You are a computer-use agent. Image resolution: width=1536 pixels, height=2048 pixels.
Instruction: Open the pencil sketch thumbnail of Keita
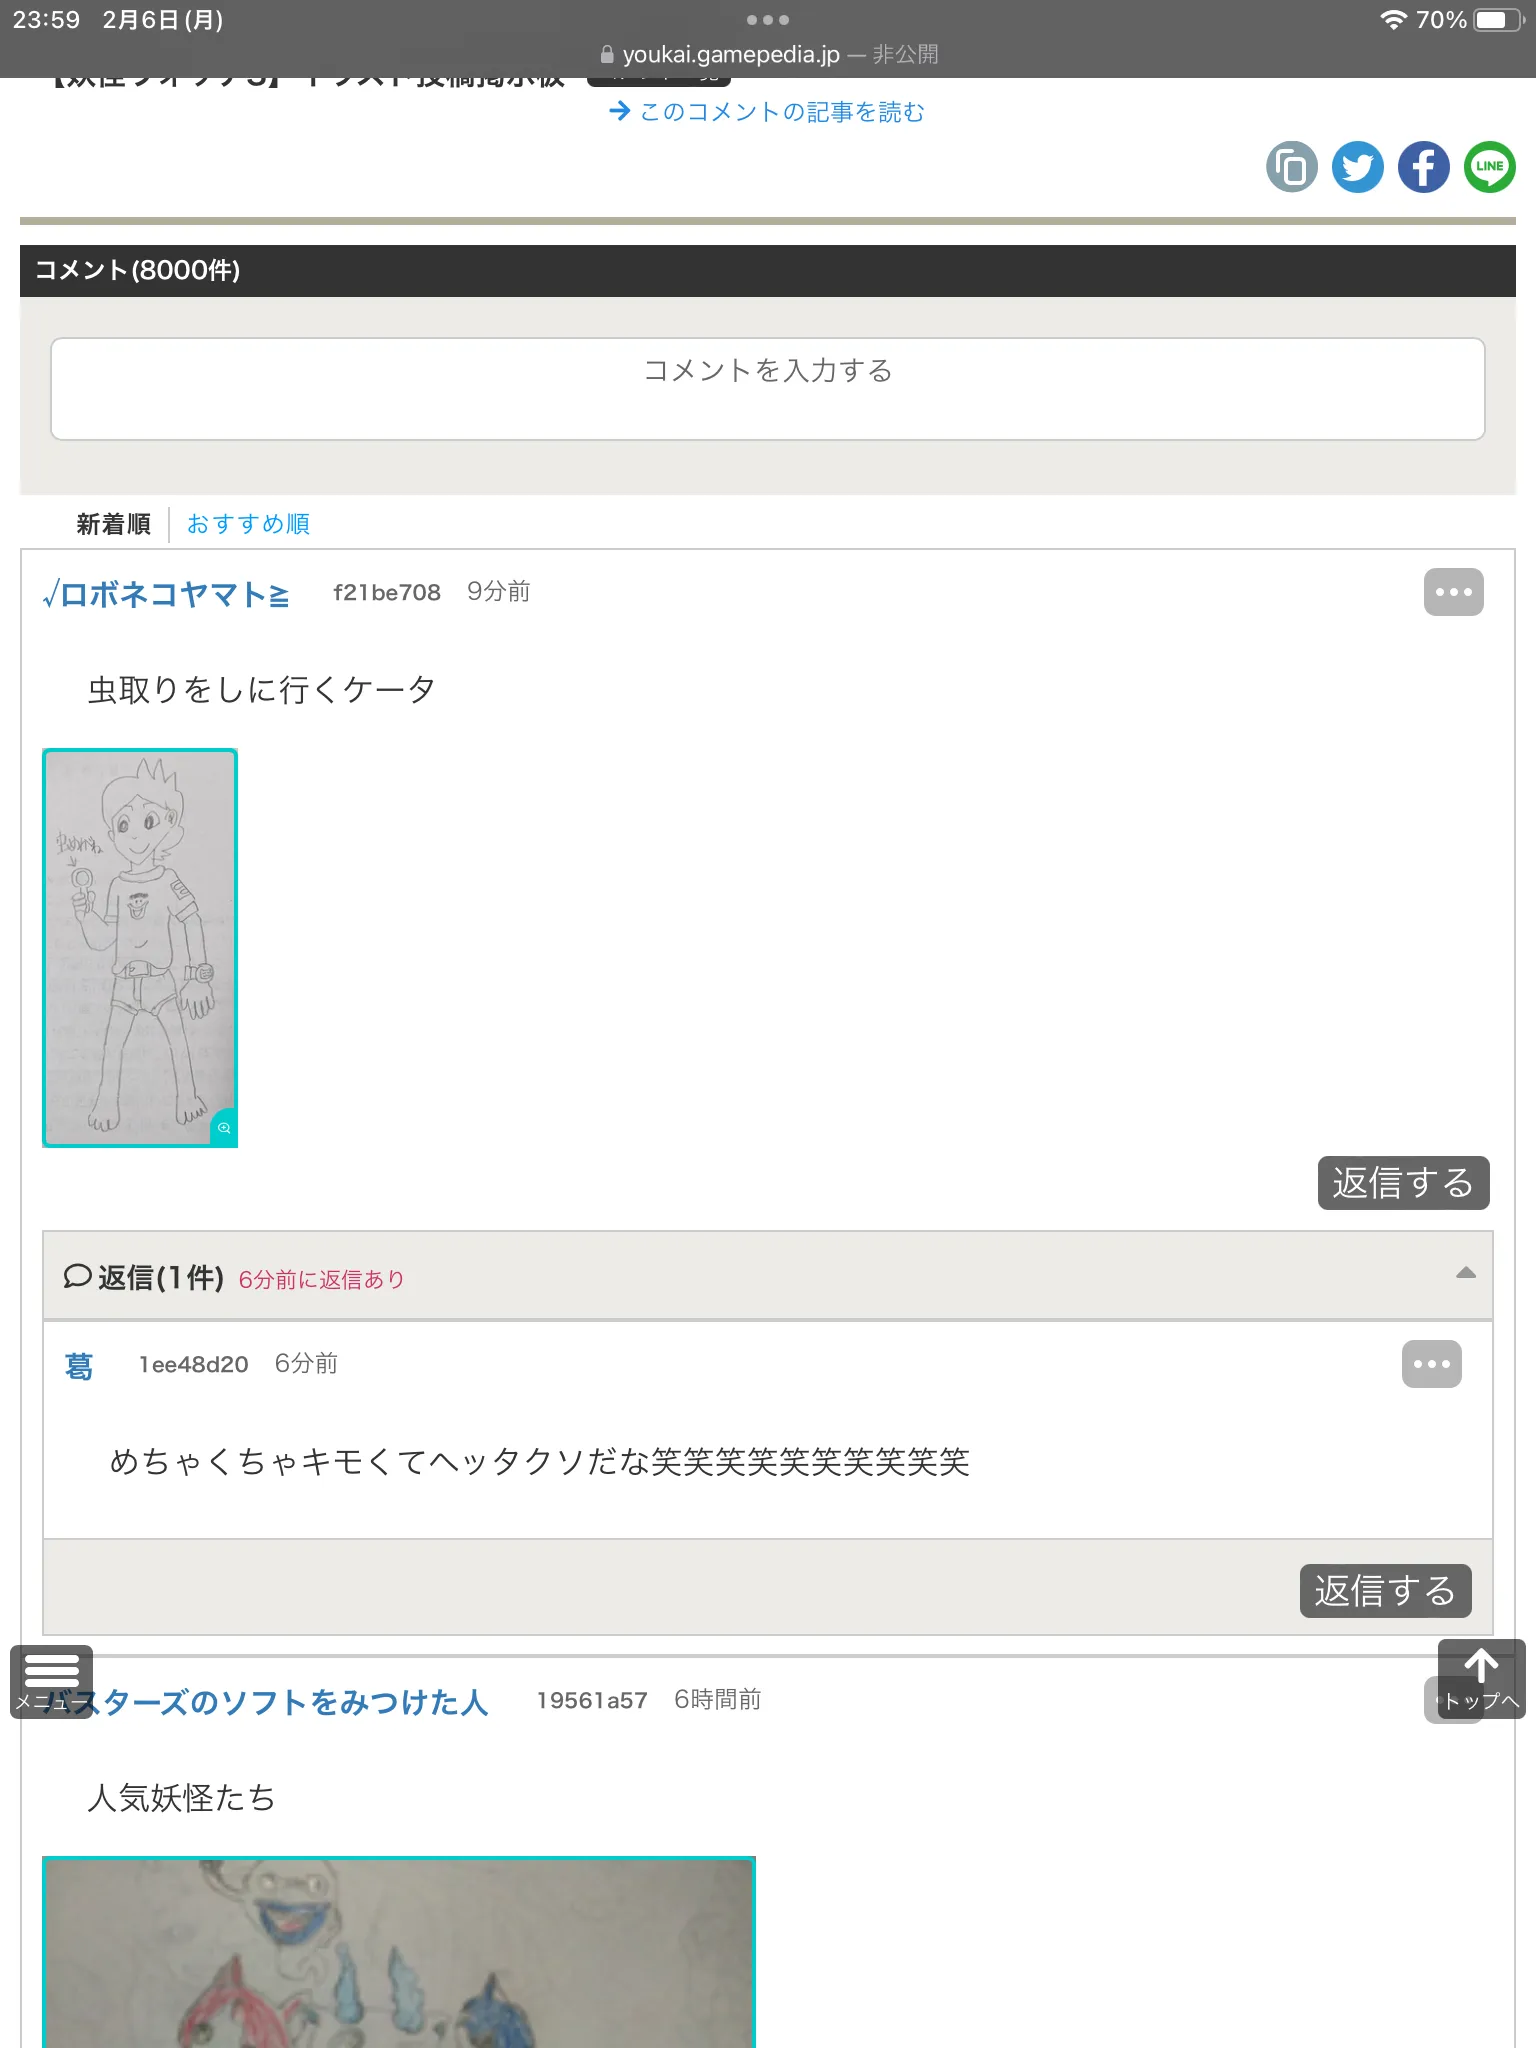click(x=140, y=948)
